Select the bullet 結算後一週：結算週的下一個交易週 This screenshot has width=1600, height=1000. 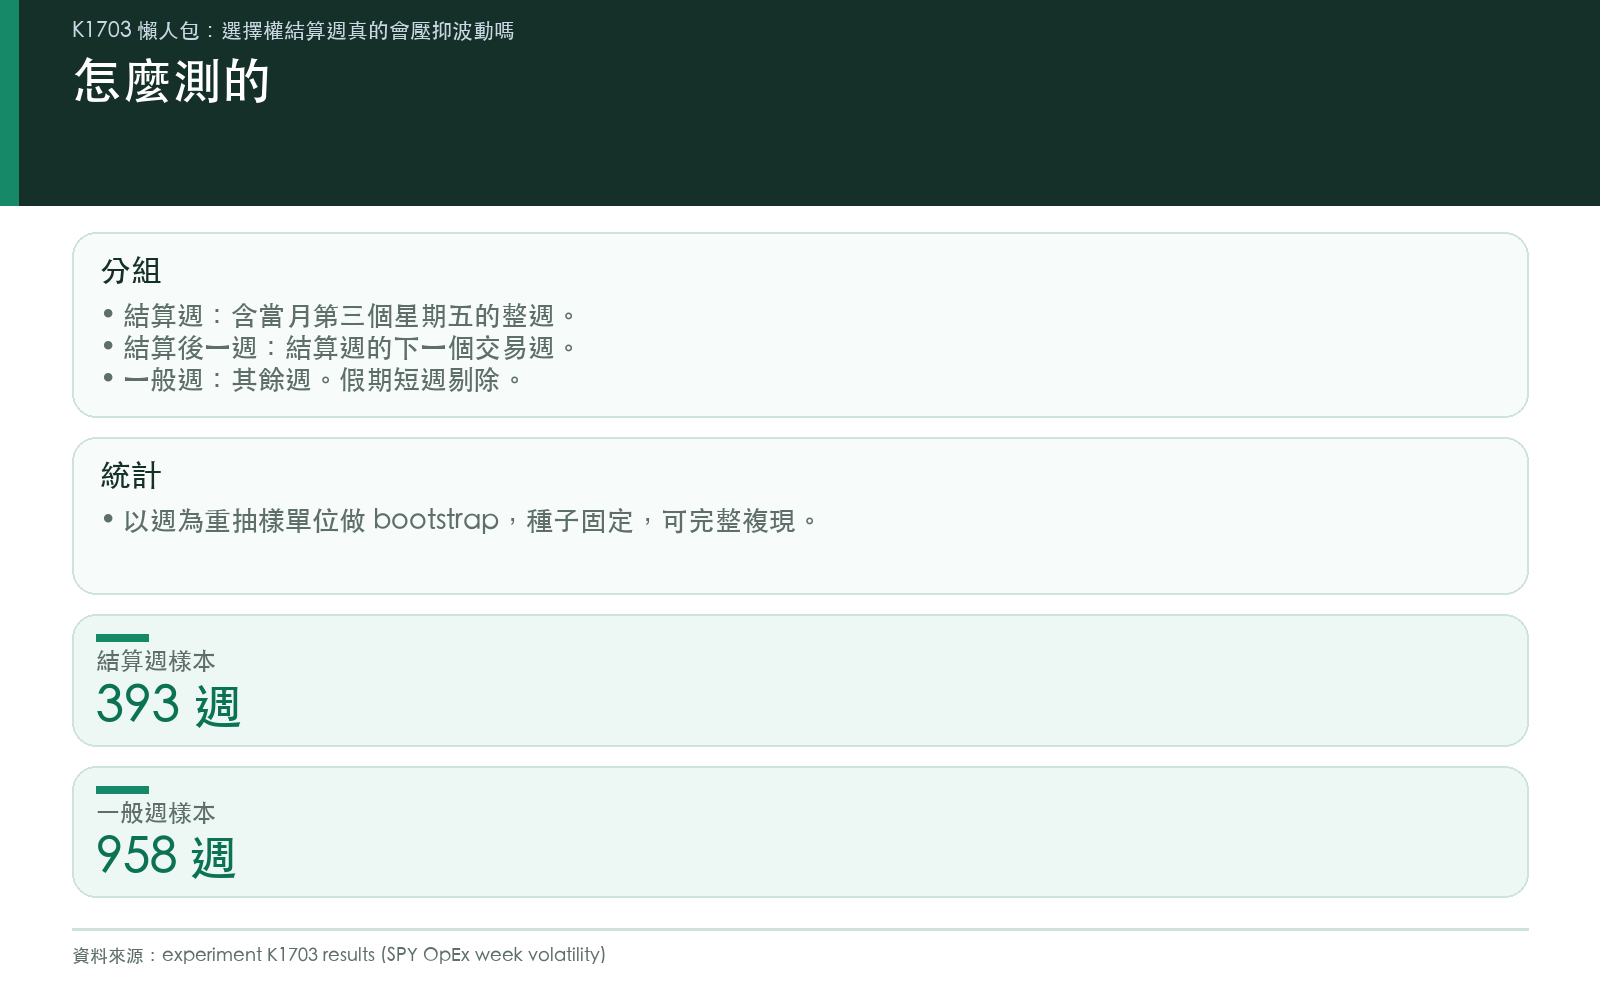pos(340,348)
